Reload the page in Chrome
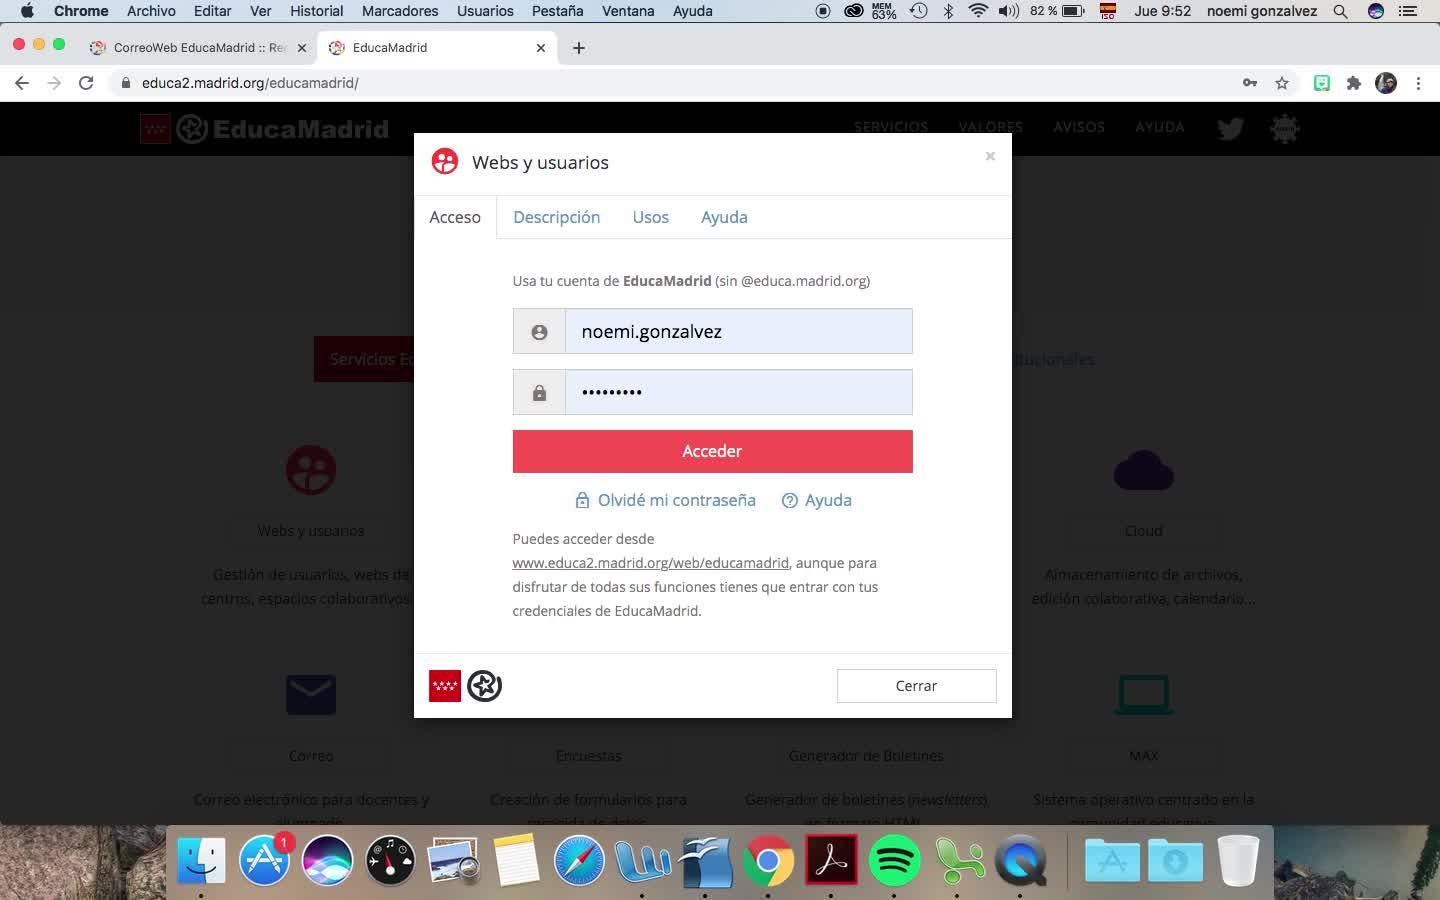This screenshot has height=900, width=1440. click(x=86, y=83)
